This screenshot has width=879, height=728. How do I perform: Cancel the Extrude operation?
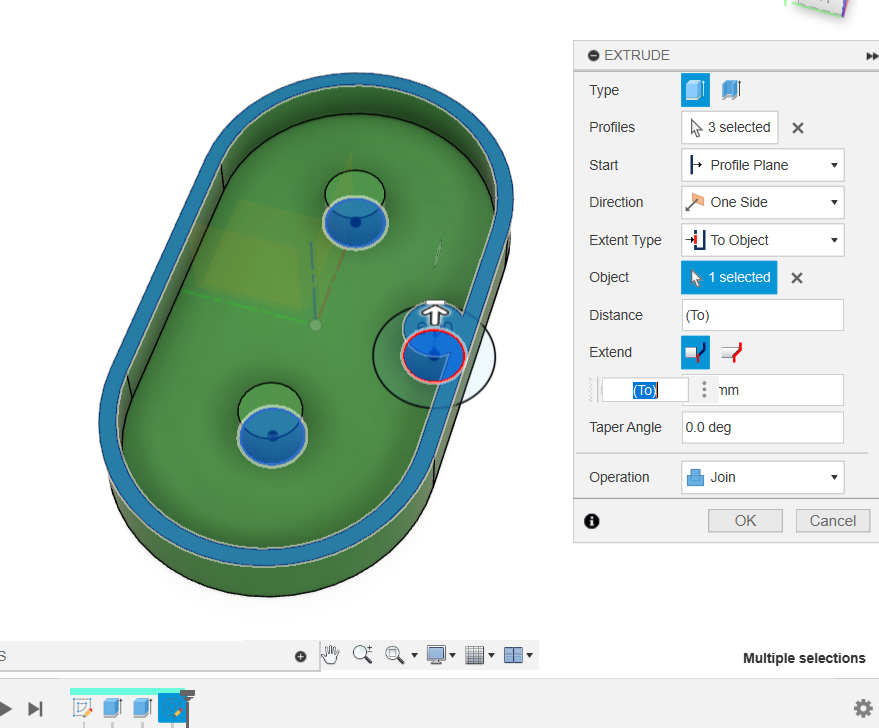click(832, 521)
